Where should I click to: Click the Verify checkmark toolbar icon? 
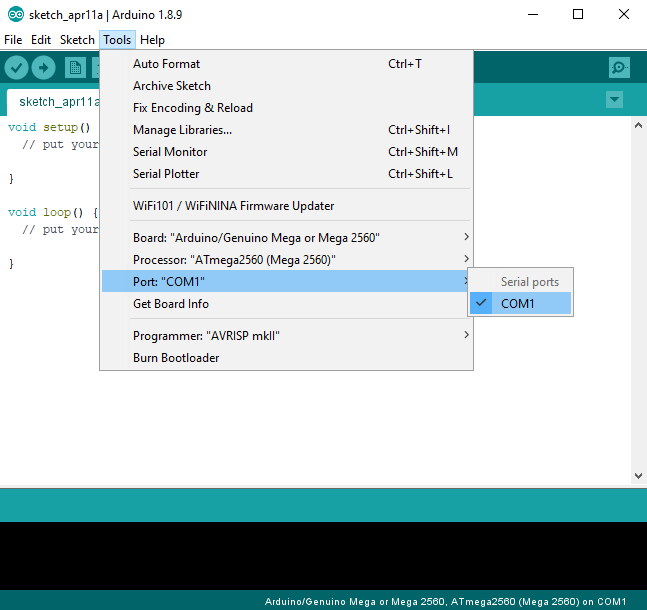16,67
